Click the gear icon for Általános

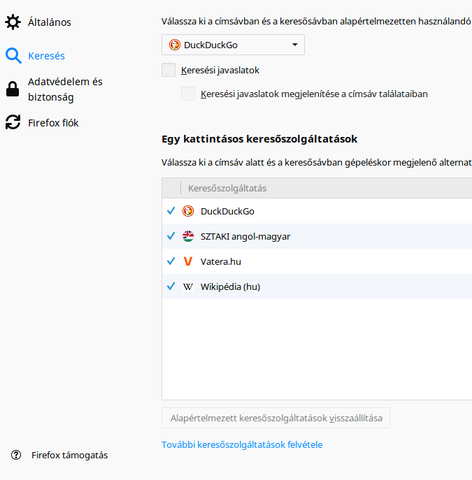pyautogui.click(x=13, y=22)
